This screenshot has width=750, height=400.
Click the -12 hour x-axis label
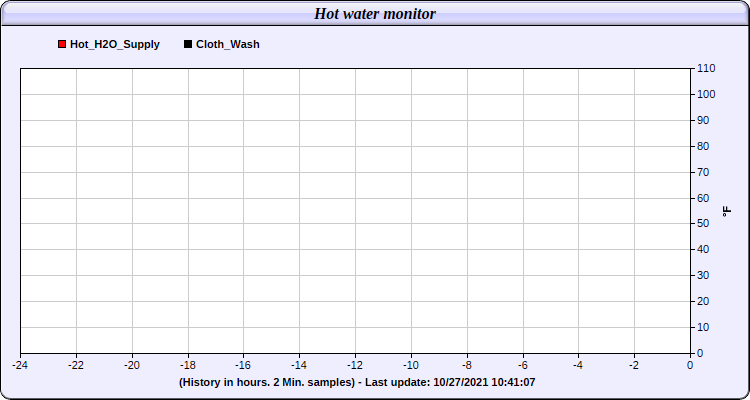(x=355, y=366)
